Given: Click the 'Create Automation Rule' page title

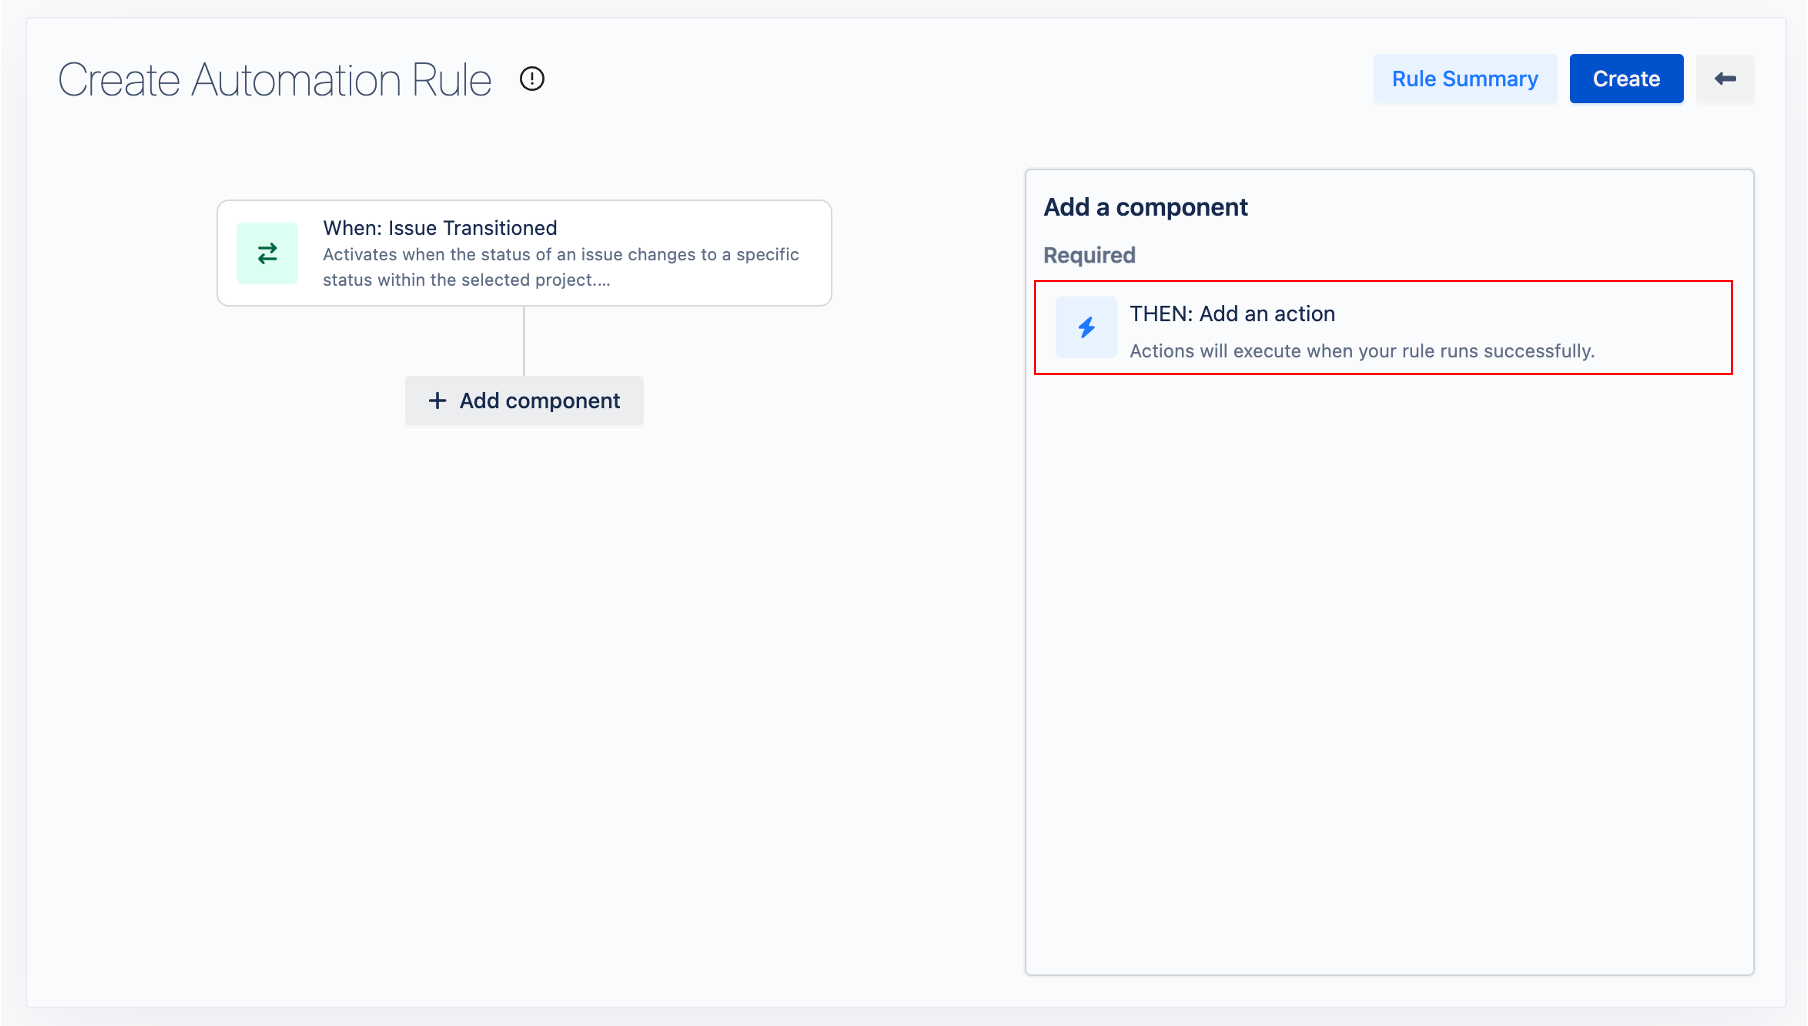Looking at the screenshot, I should 275,80.
